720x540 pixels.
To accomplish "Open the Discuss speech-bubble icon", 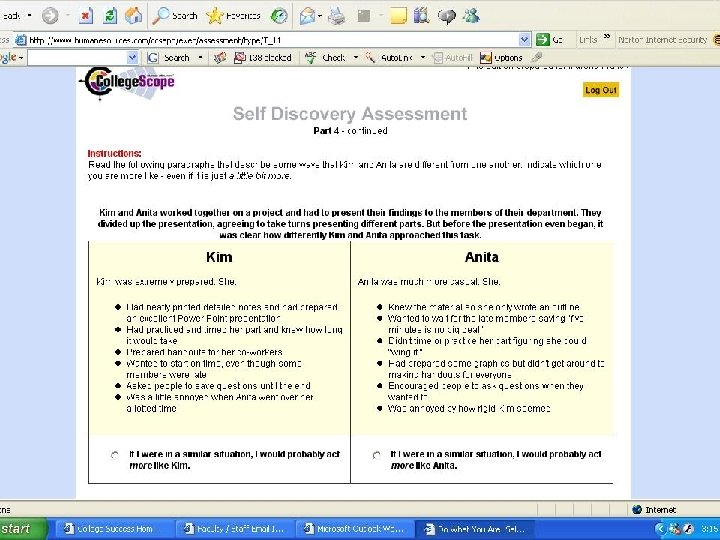I will tap(446, 17).
